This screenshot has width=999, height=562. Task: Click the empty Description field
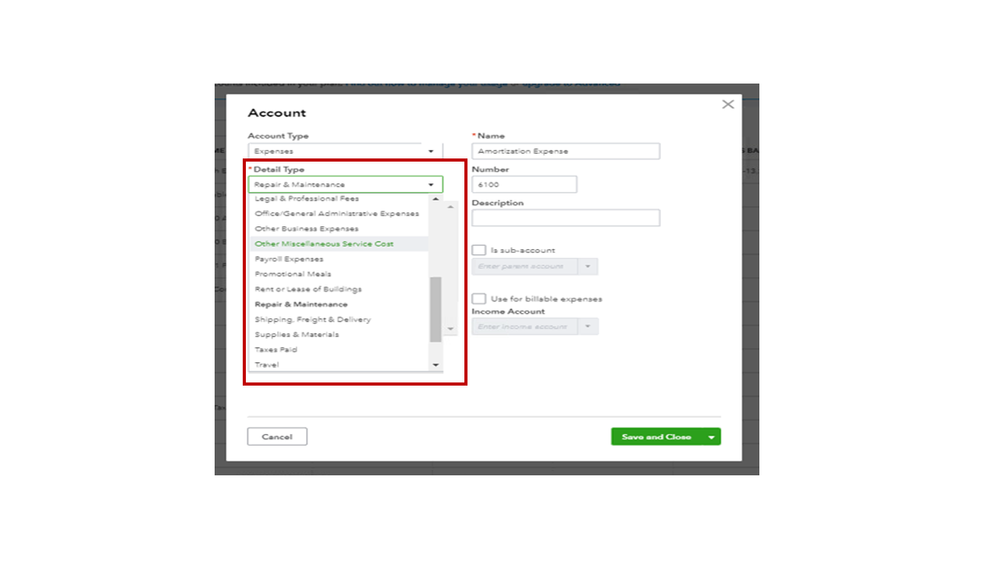pos(566,218)
